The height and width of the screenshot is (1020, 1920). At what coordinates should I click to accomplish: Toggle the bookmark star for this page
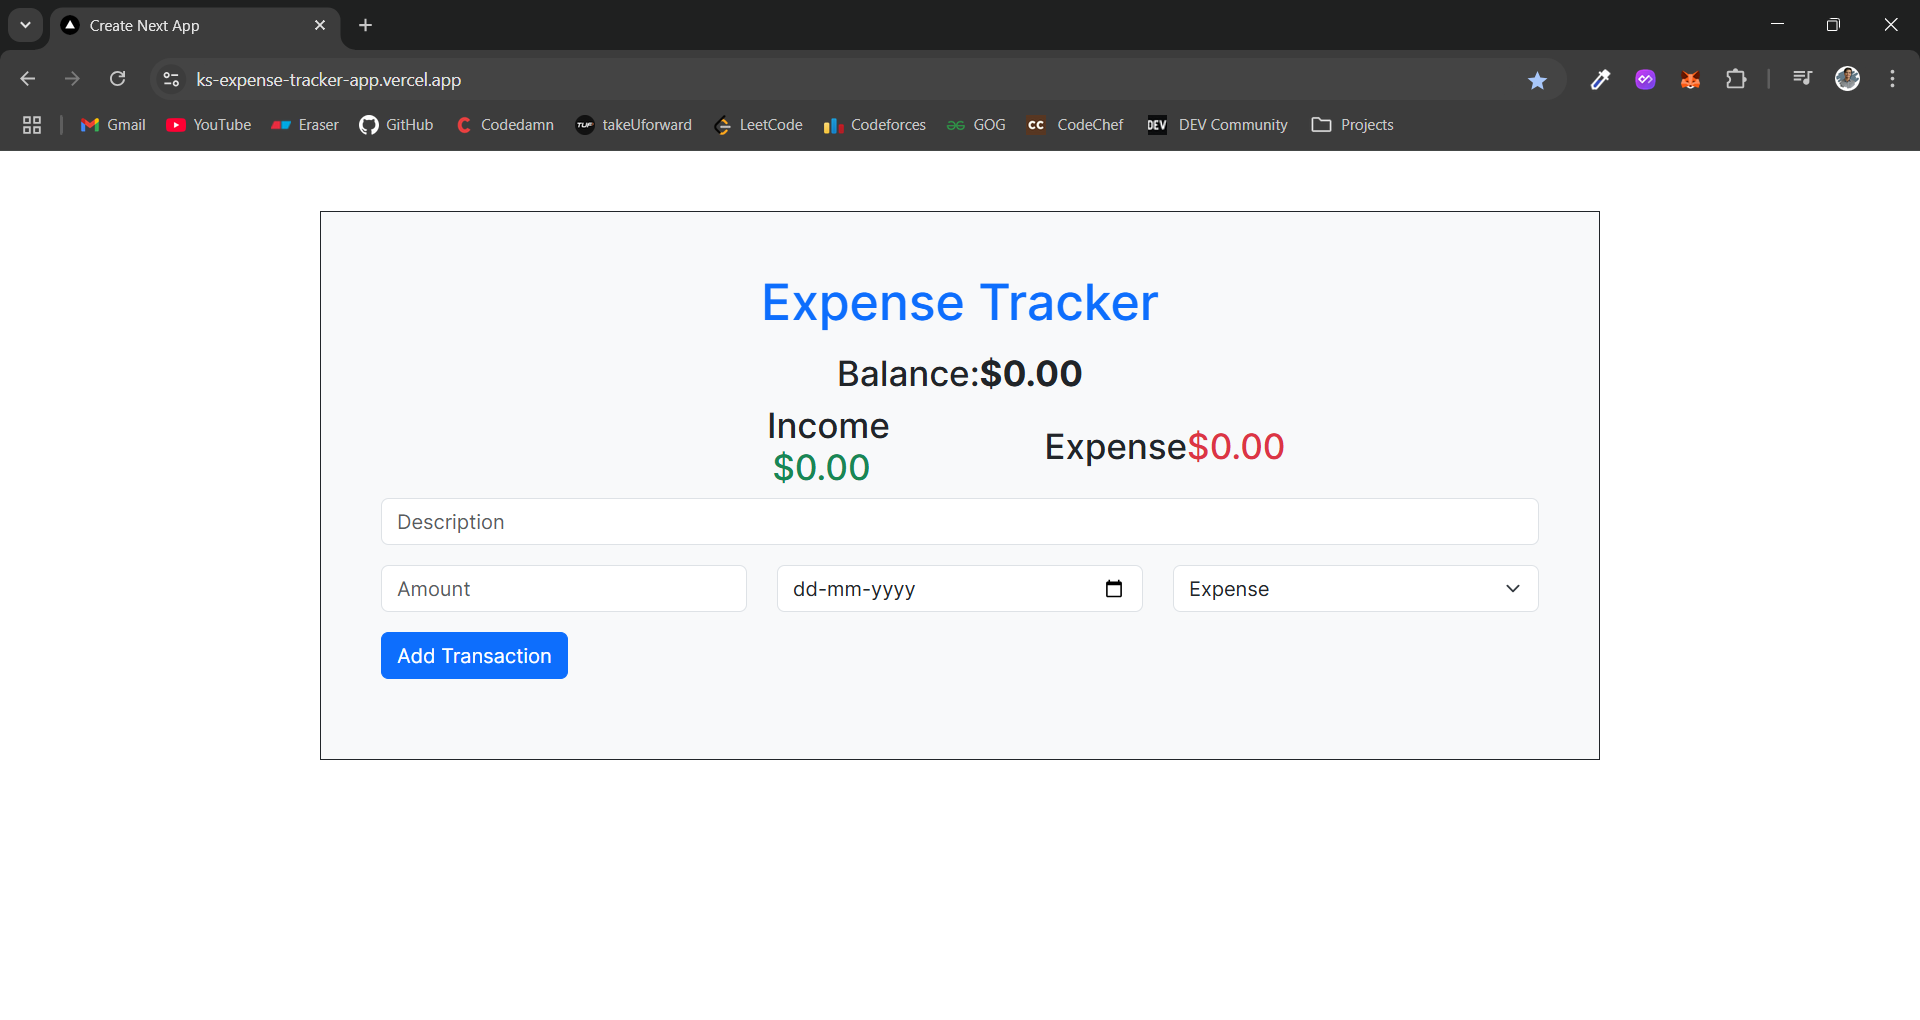click(x=1538, y=79)
